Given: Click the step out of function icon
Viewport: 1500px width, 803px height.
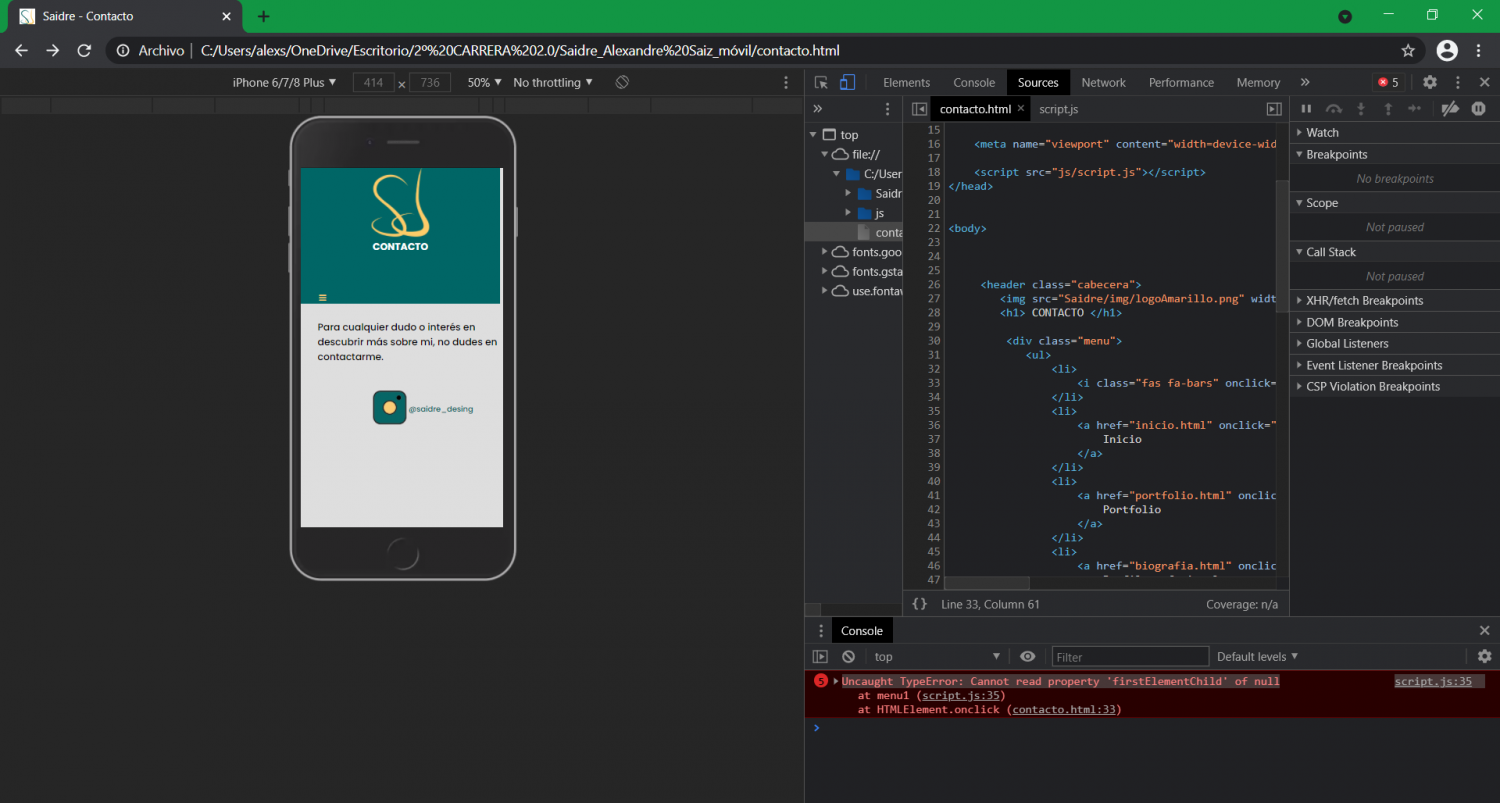Looking at the screenshot, I should click(1387, 109).
